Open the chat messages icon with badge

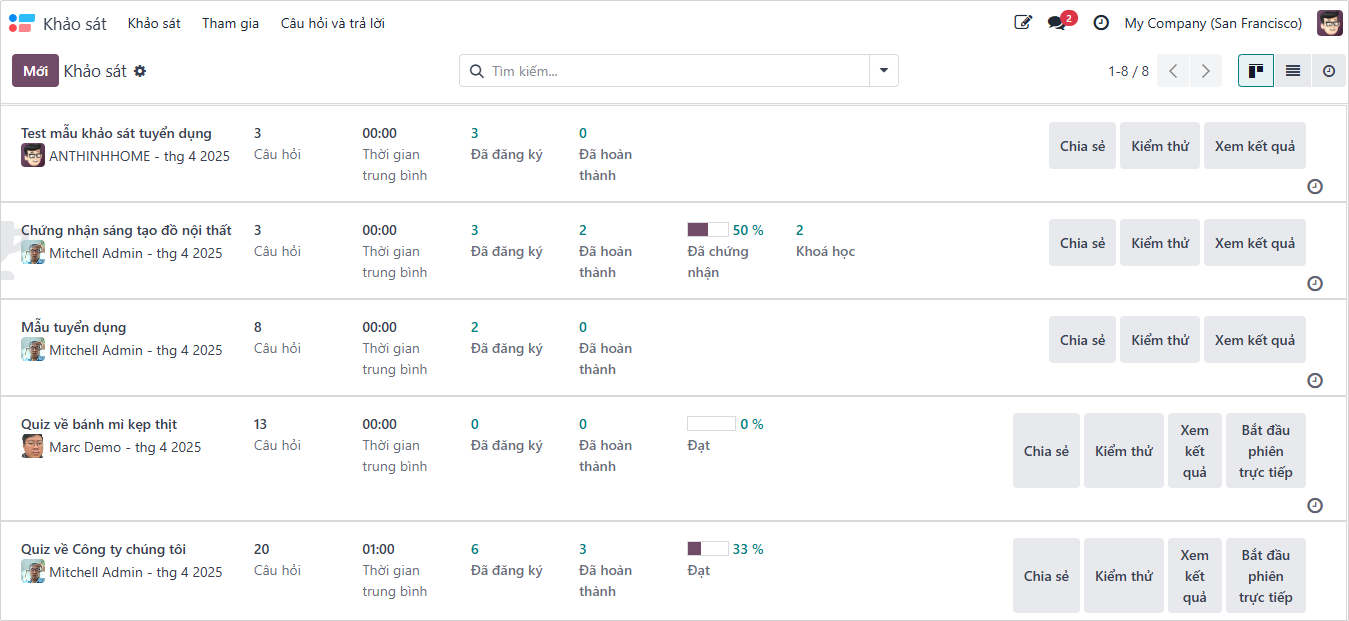coord(1057,23)
